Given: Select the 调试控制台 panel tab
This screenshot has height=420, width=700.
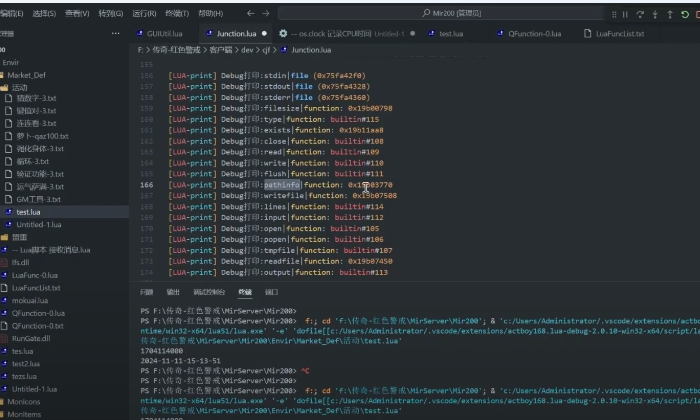Looking at the screenshot, I should pyautogui.click(x=208, y=292).
